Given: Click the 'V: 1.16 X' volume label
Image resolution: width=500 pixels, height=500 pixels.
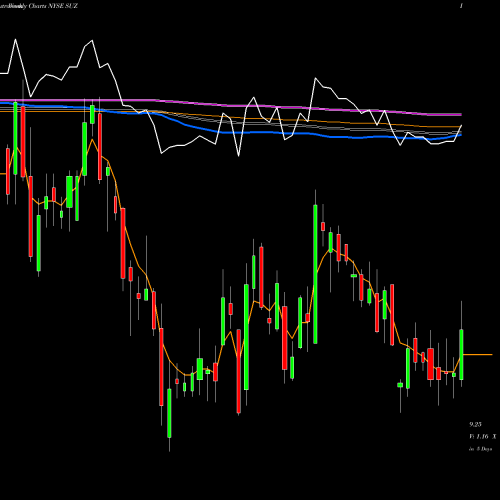Looking at the screenshot, I should (482, 436).
